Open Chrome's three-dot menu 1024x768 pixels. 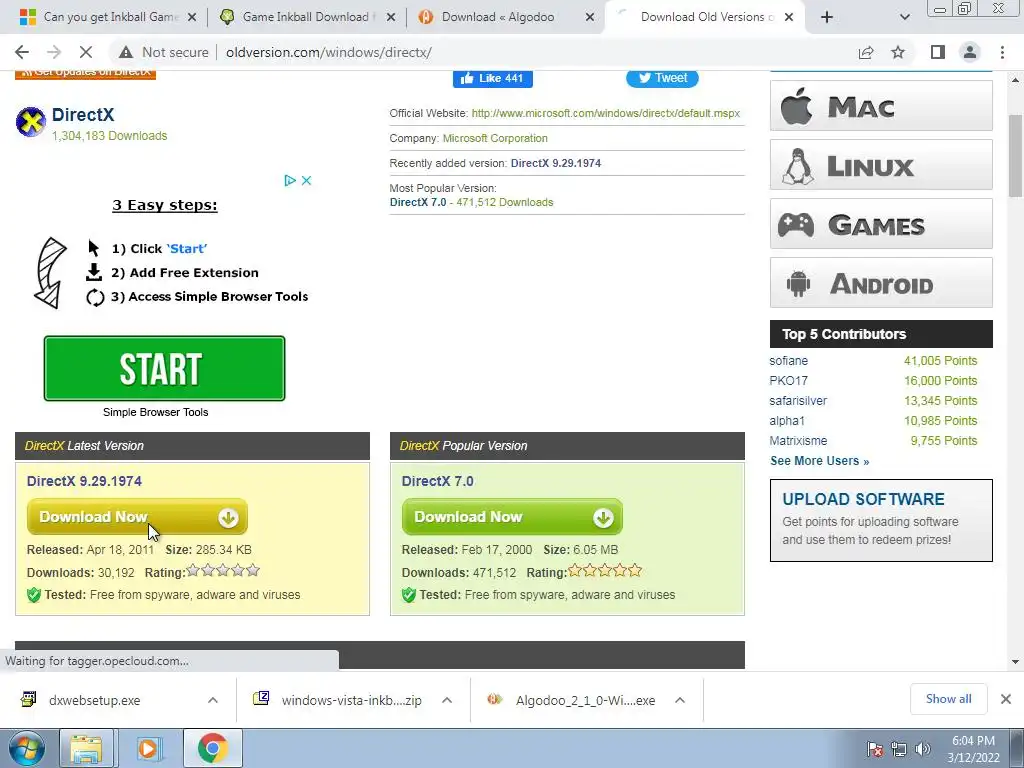tap(1002, 52)
